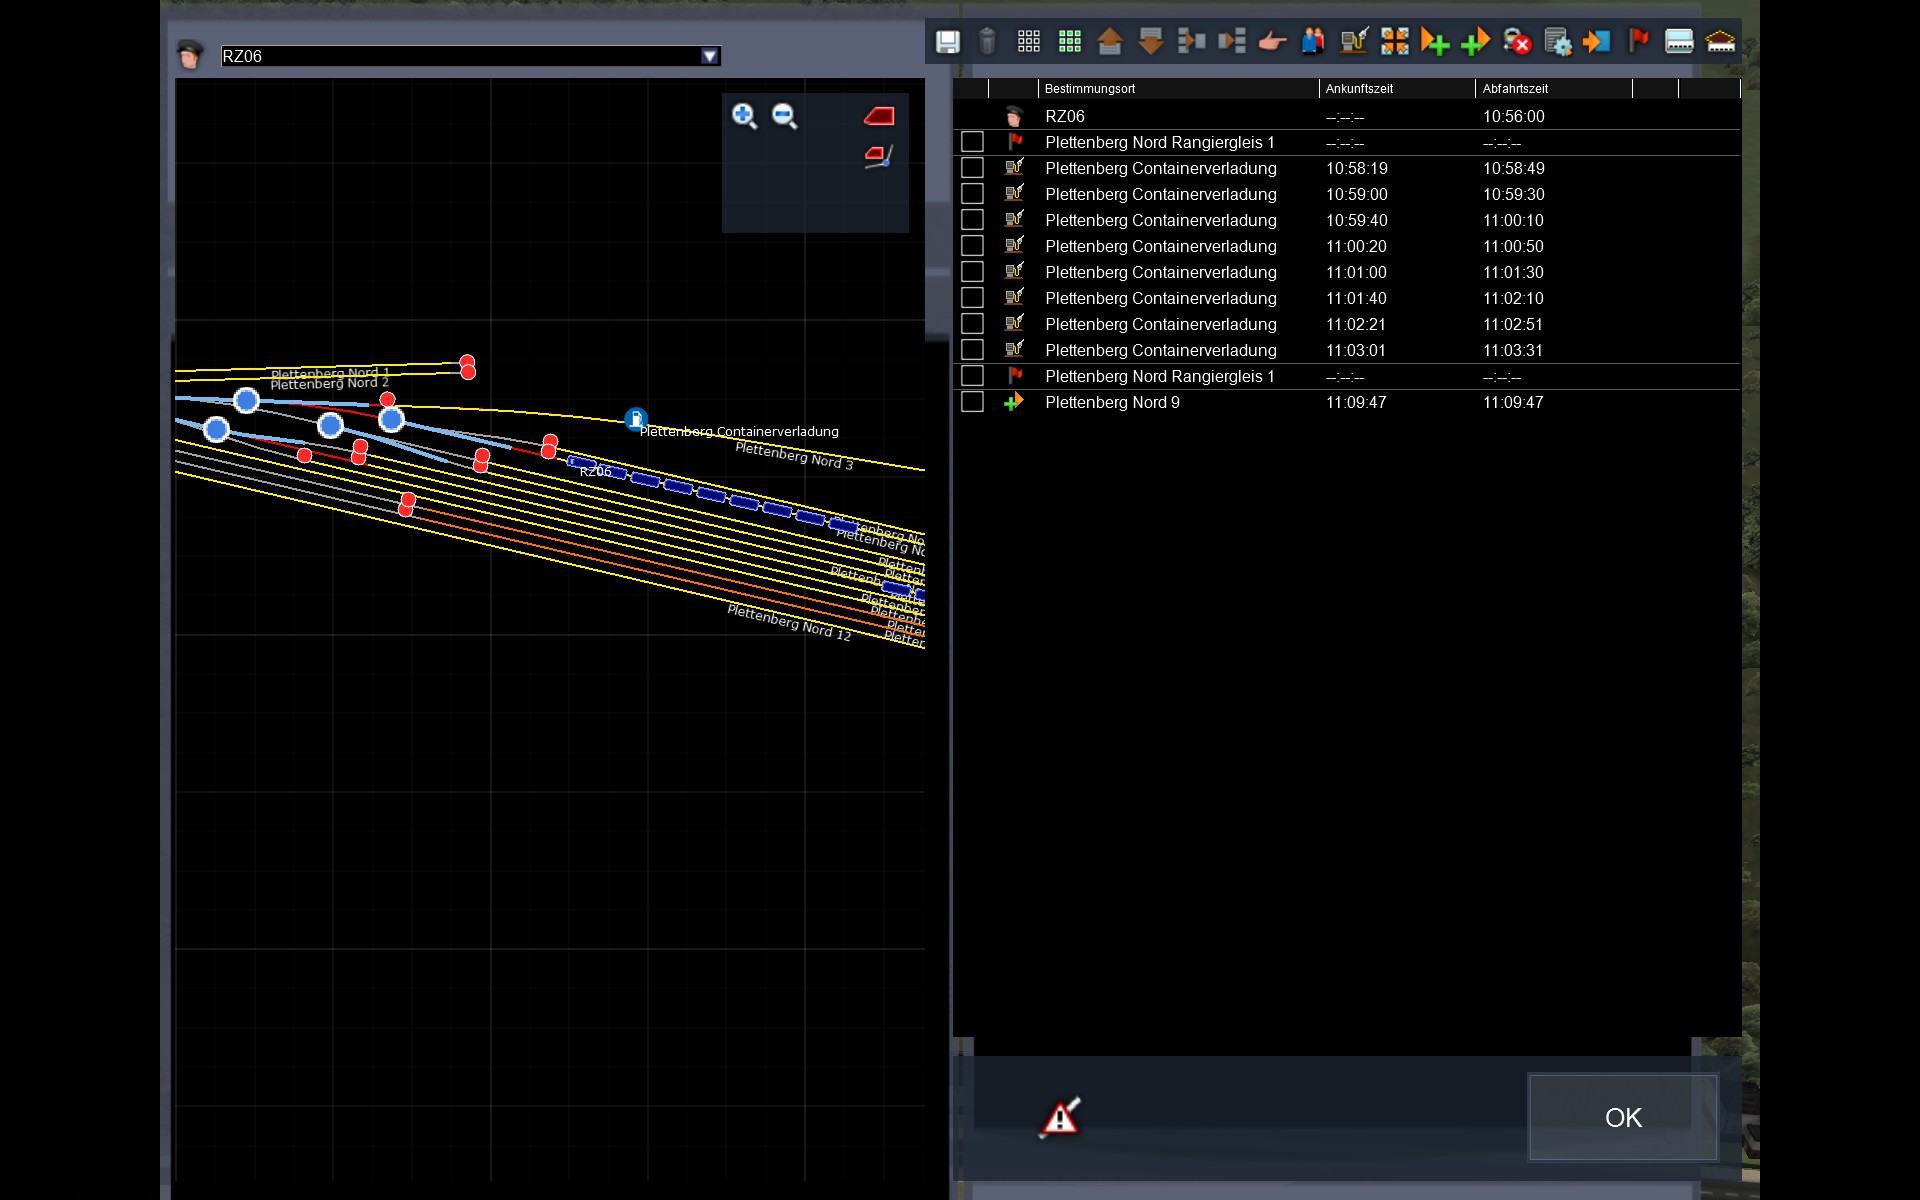Click the passengers pickup icon
1920x1200 pixels.
click(1313, 41)
